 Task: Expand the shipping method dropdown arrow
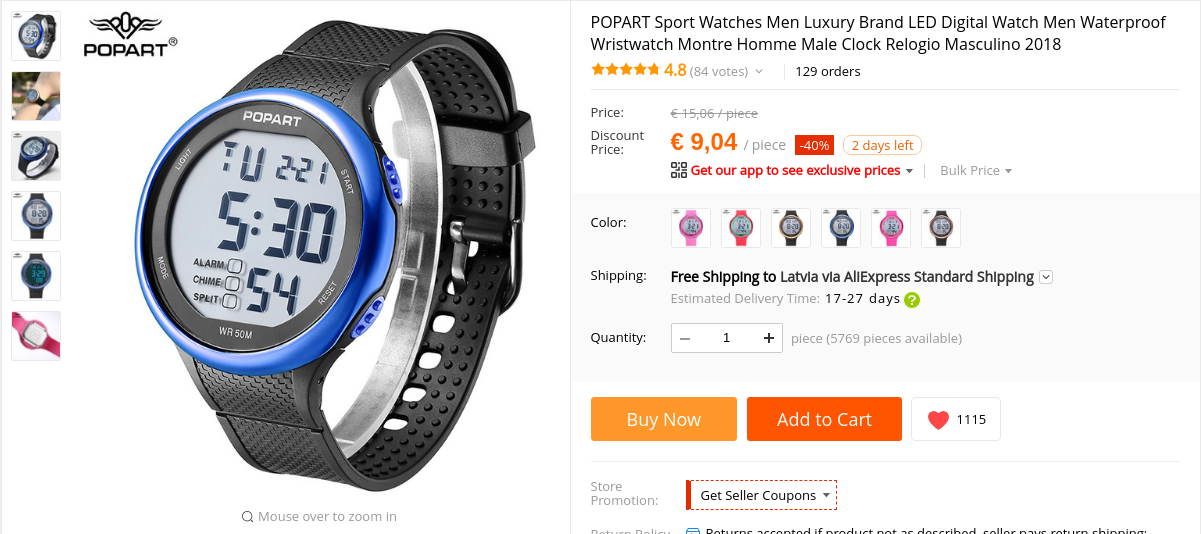pyautogui.click(x=1046, y=277)
